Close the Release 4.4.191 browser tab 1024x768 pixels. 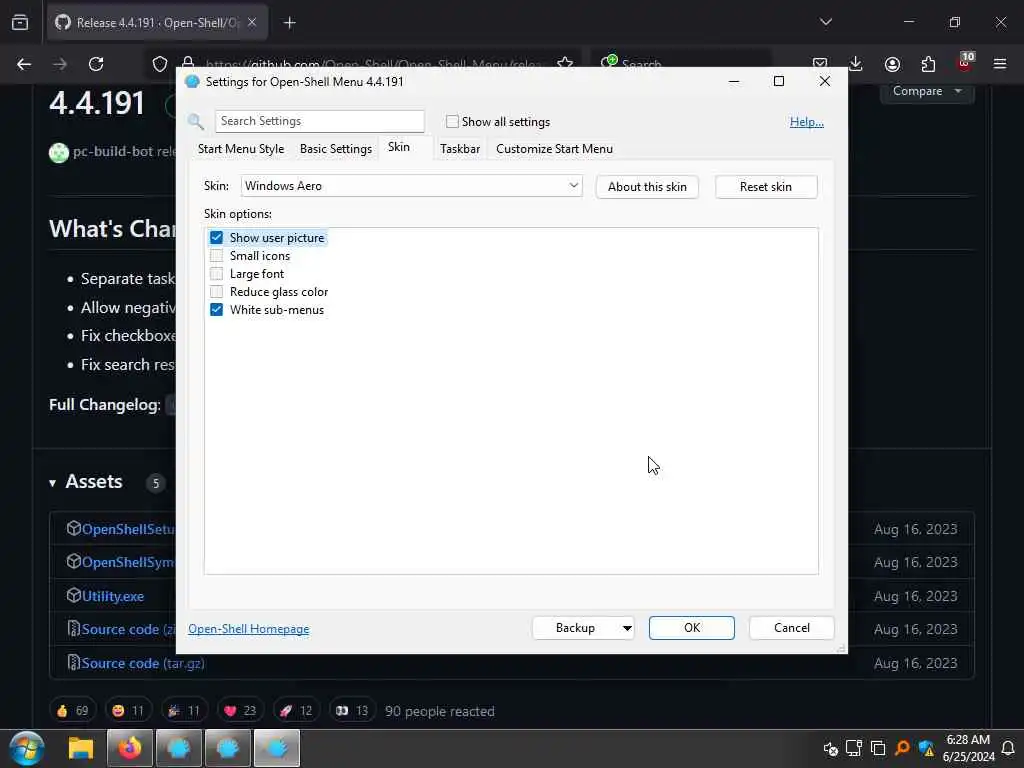252,22
